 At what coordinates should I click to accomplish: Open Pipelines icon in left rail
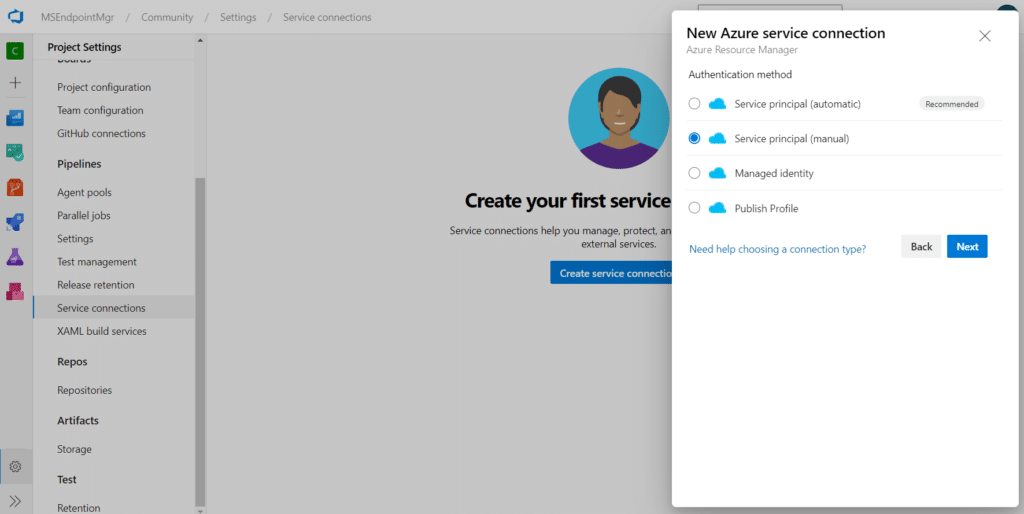(x=15, y=222)
